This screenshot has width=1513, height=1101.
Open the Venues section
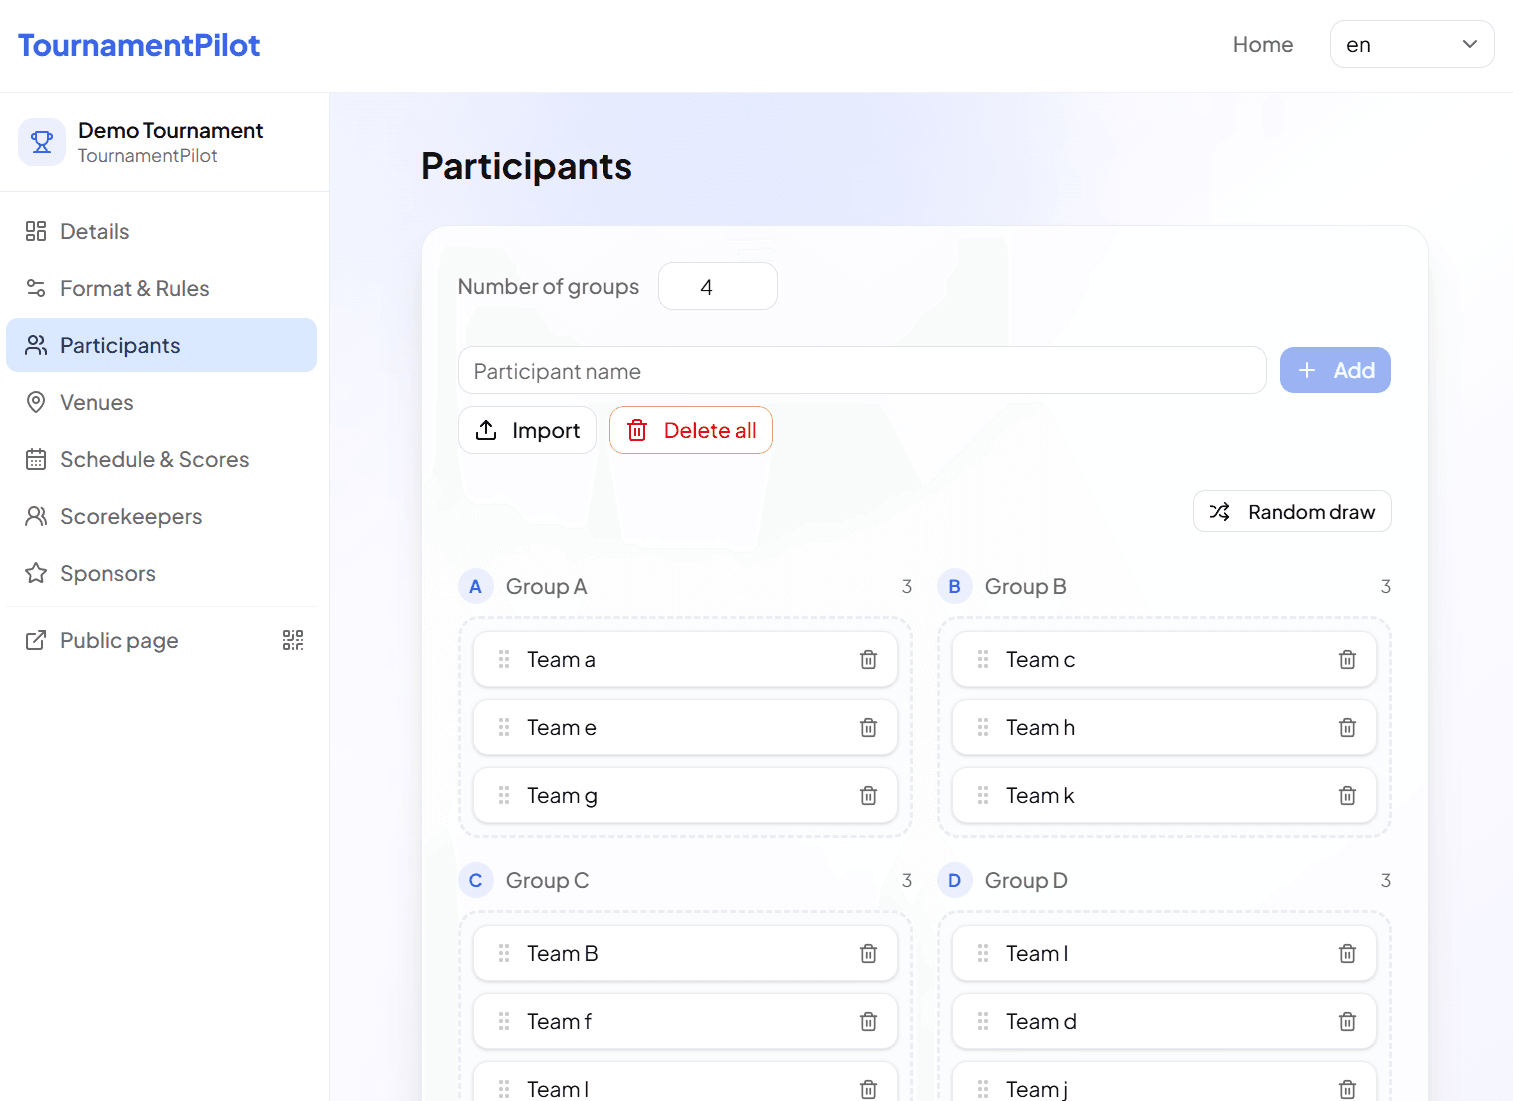click(x=162, y=402)
